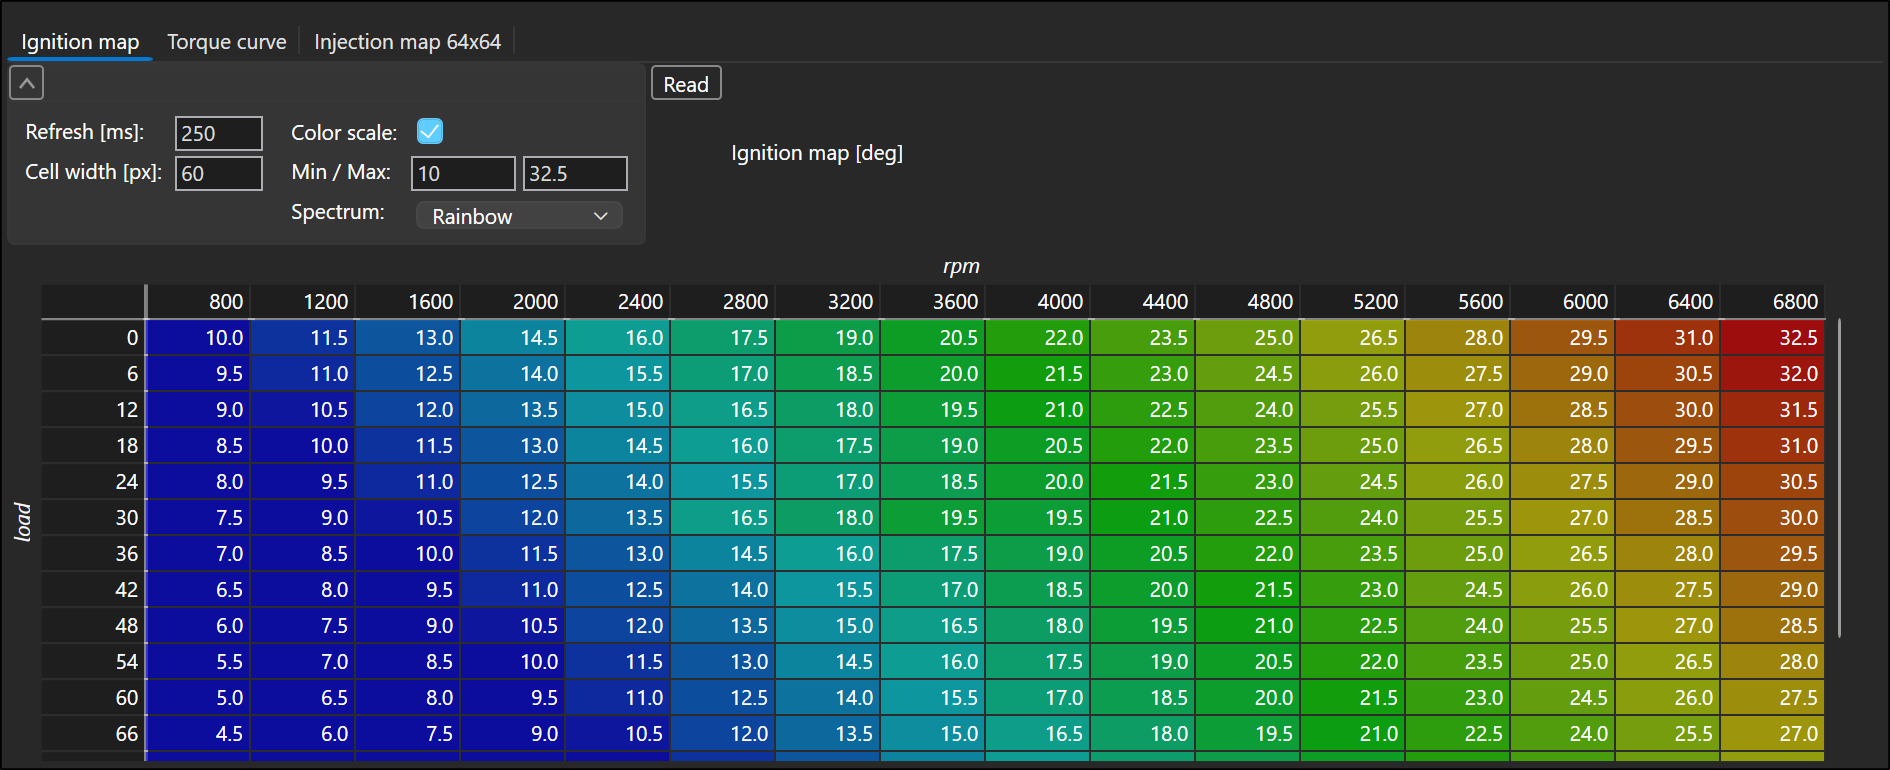Select cell 24.0 at load 48, 5600 rpm

tap(1458, 626)
